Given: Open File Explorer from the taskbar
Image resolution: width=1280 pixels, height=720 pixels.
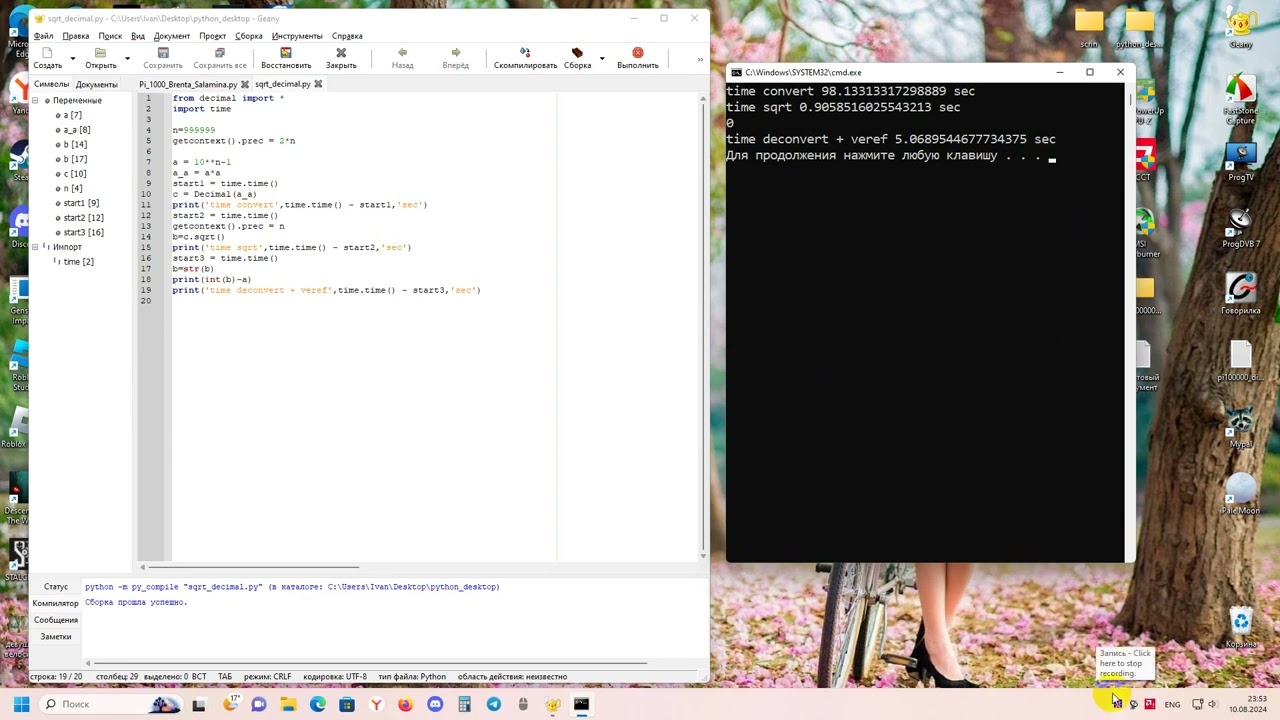Looking at the screenshot, I should point(288,704).
